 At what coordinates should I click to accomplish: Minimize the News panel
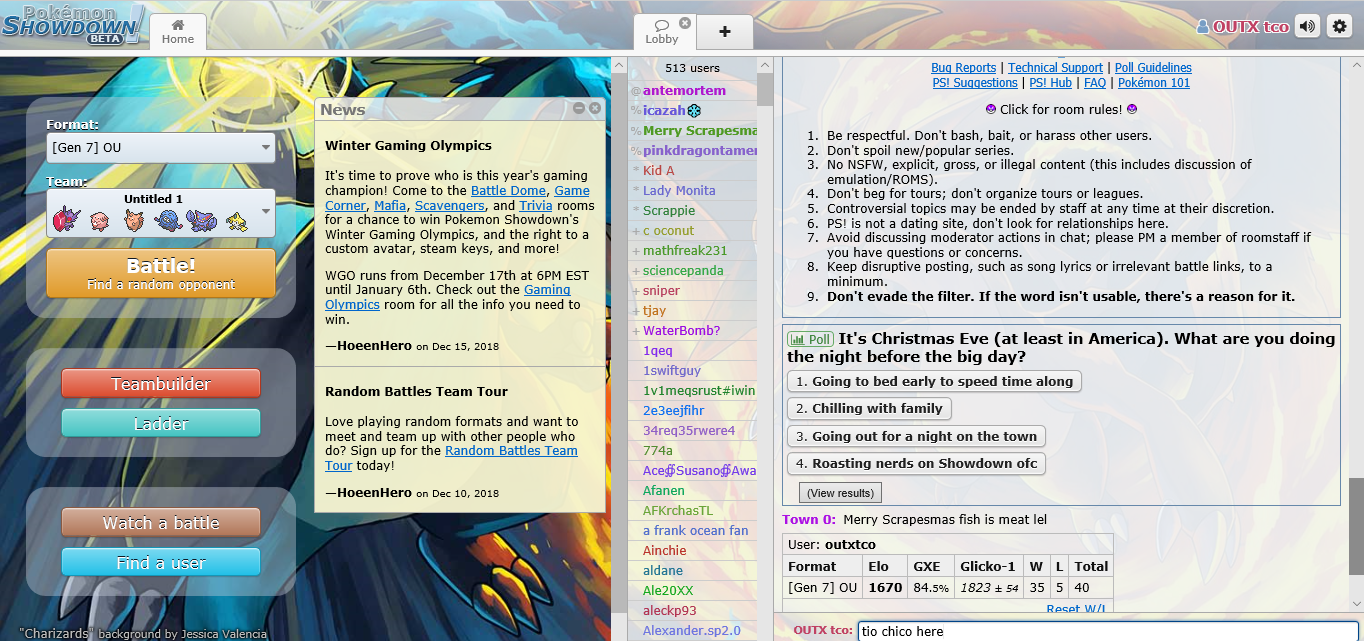point(579,108)
